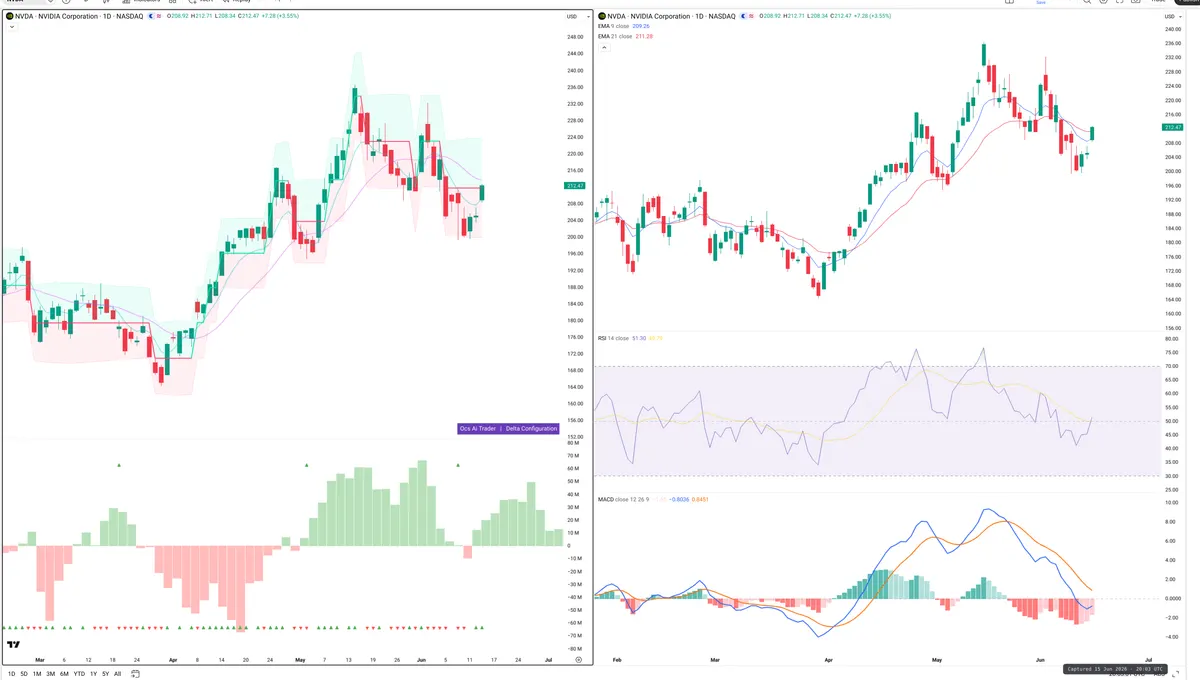Select the 1M time range

pyautogui.click(x=37, y=674)
